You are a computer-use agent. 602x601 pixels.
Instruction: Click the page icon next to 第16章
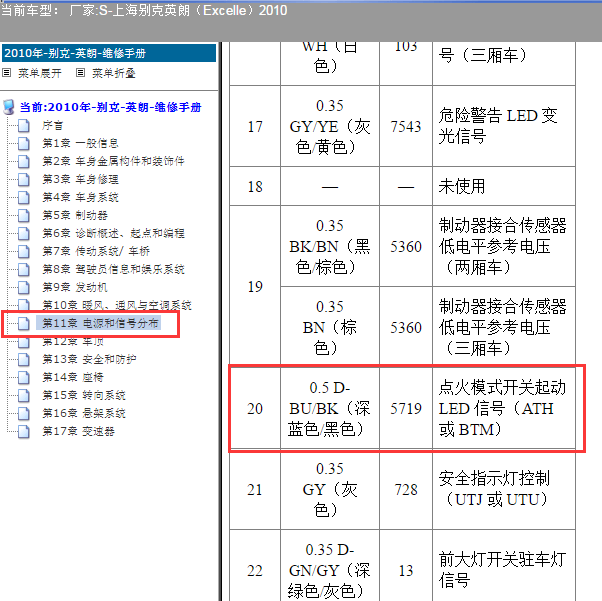[24, 413]
